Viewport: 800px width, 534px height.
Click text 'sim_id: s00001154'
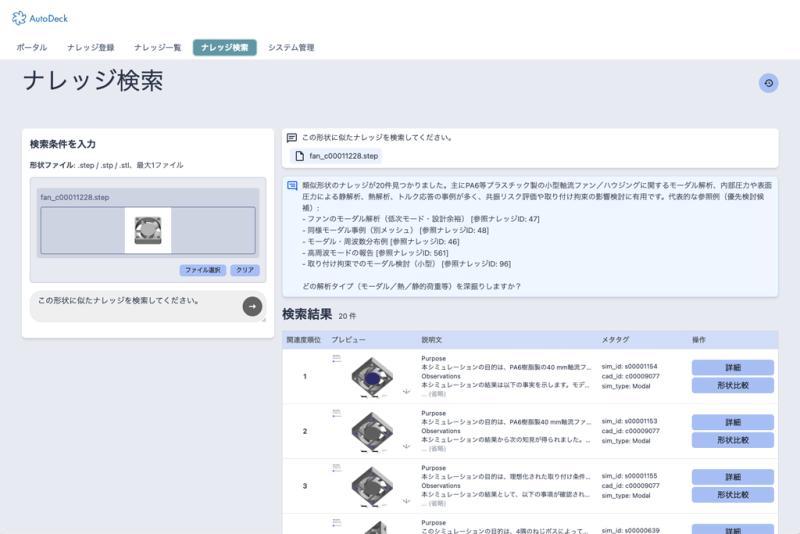coord(630,366)
